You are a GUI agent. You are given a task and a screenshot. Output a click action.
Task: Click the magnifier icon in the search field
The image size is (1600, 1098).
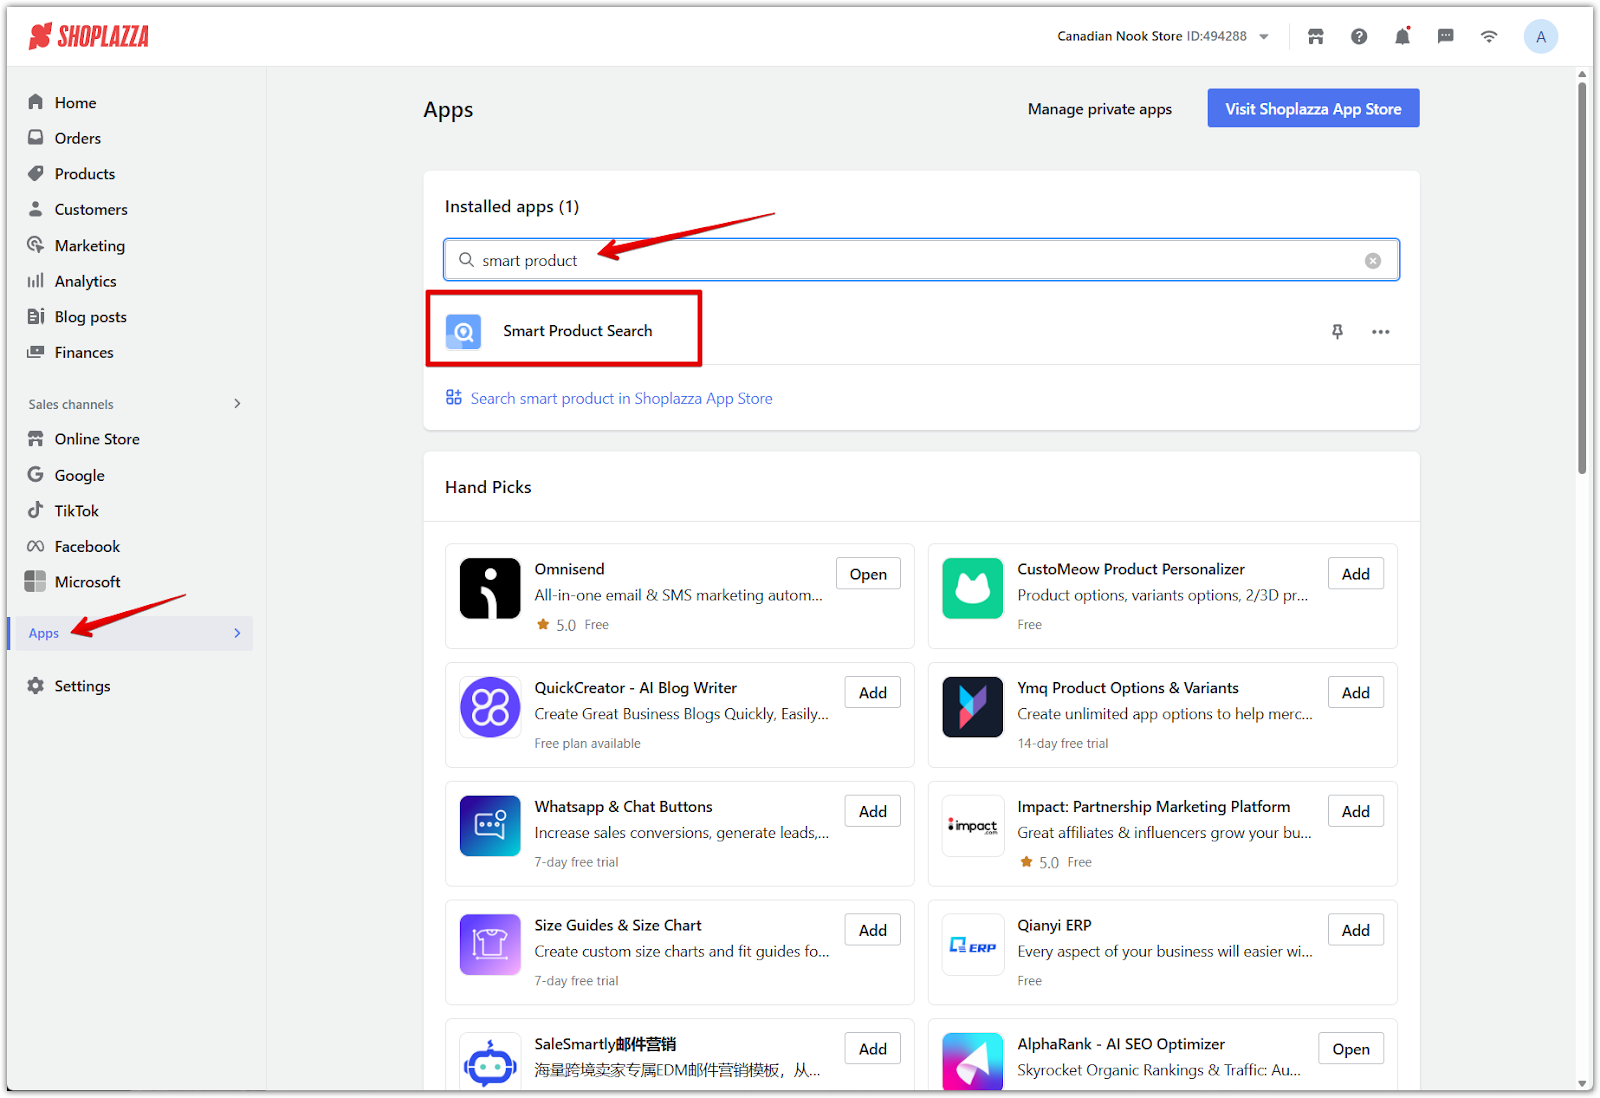click(466, 260)
